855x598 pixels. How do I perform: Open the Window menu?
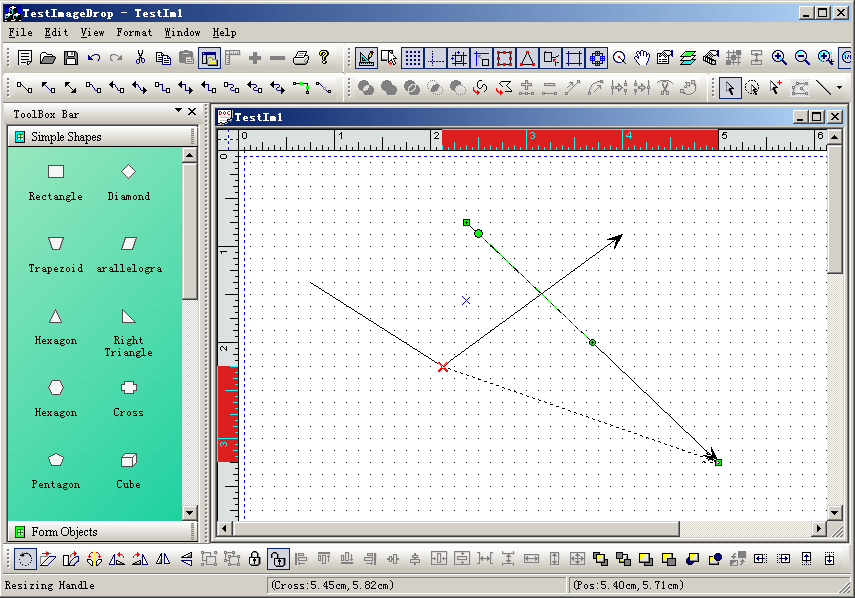click(182, 33)
